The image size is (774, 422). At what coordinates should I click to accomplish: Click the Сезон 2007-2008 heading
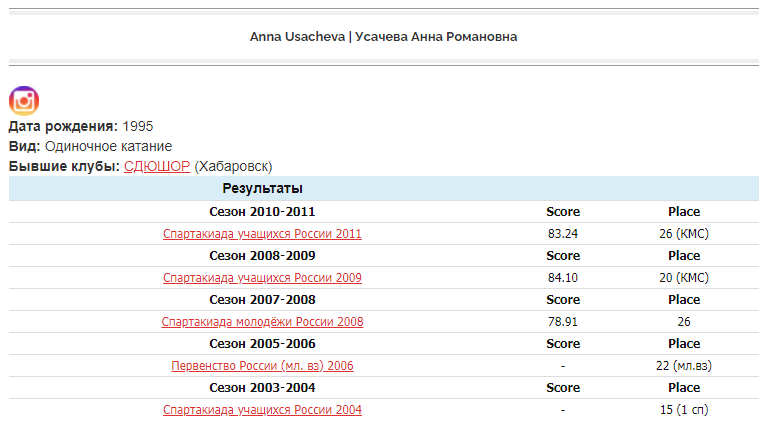tap(262, 300)
